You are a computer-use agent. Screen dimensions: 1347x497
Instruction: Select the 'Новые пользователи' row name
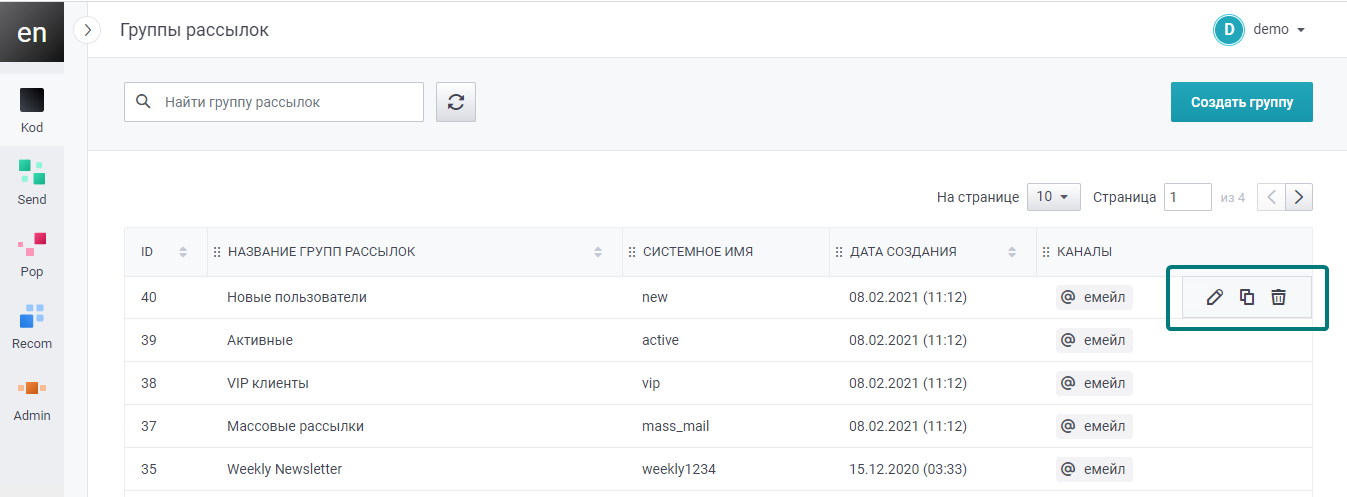pos(297,297)
